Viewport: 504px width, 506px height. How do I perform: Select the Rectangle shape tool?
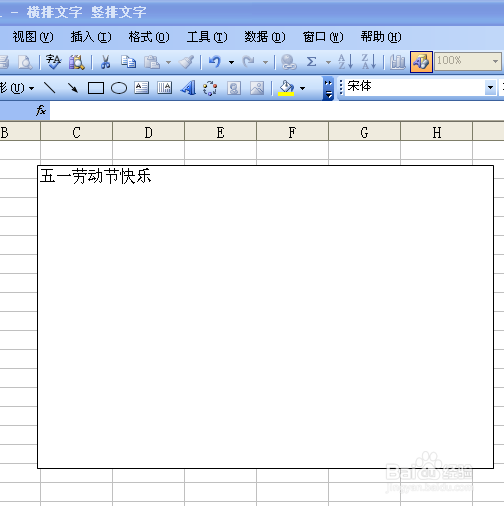point(96,88)
